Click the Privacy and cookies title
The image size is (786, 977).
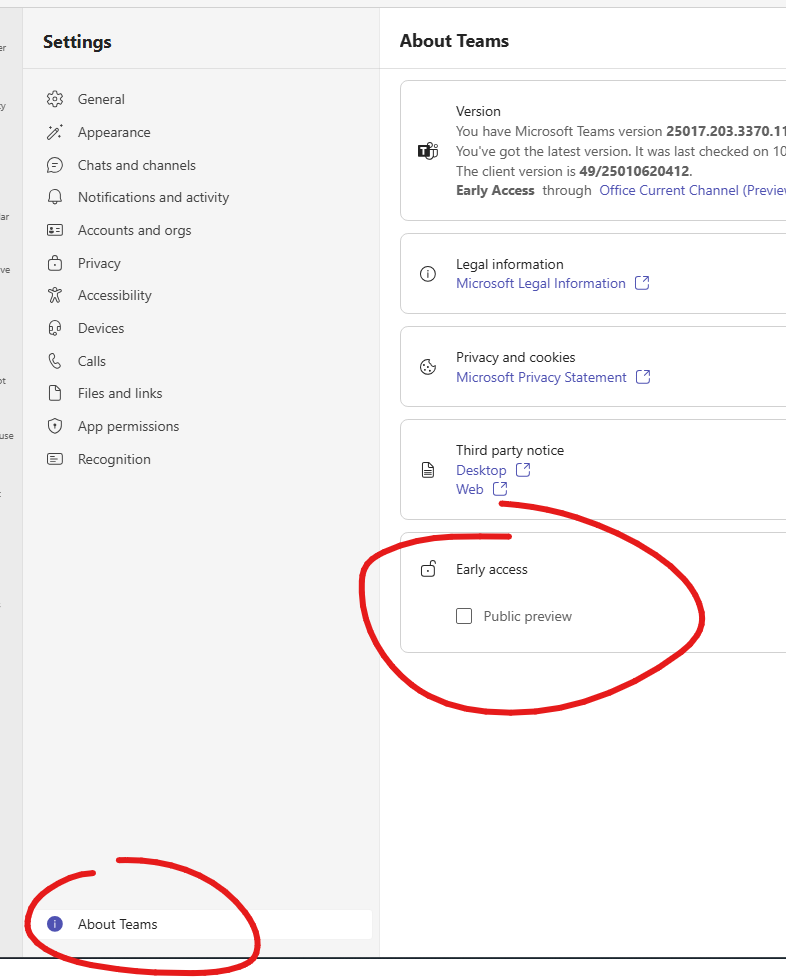515,358
